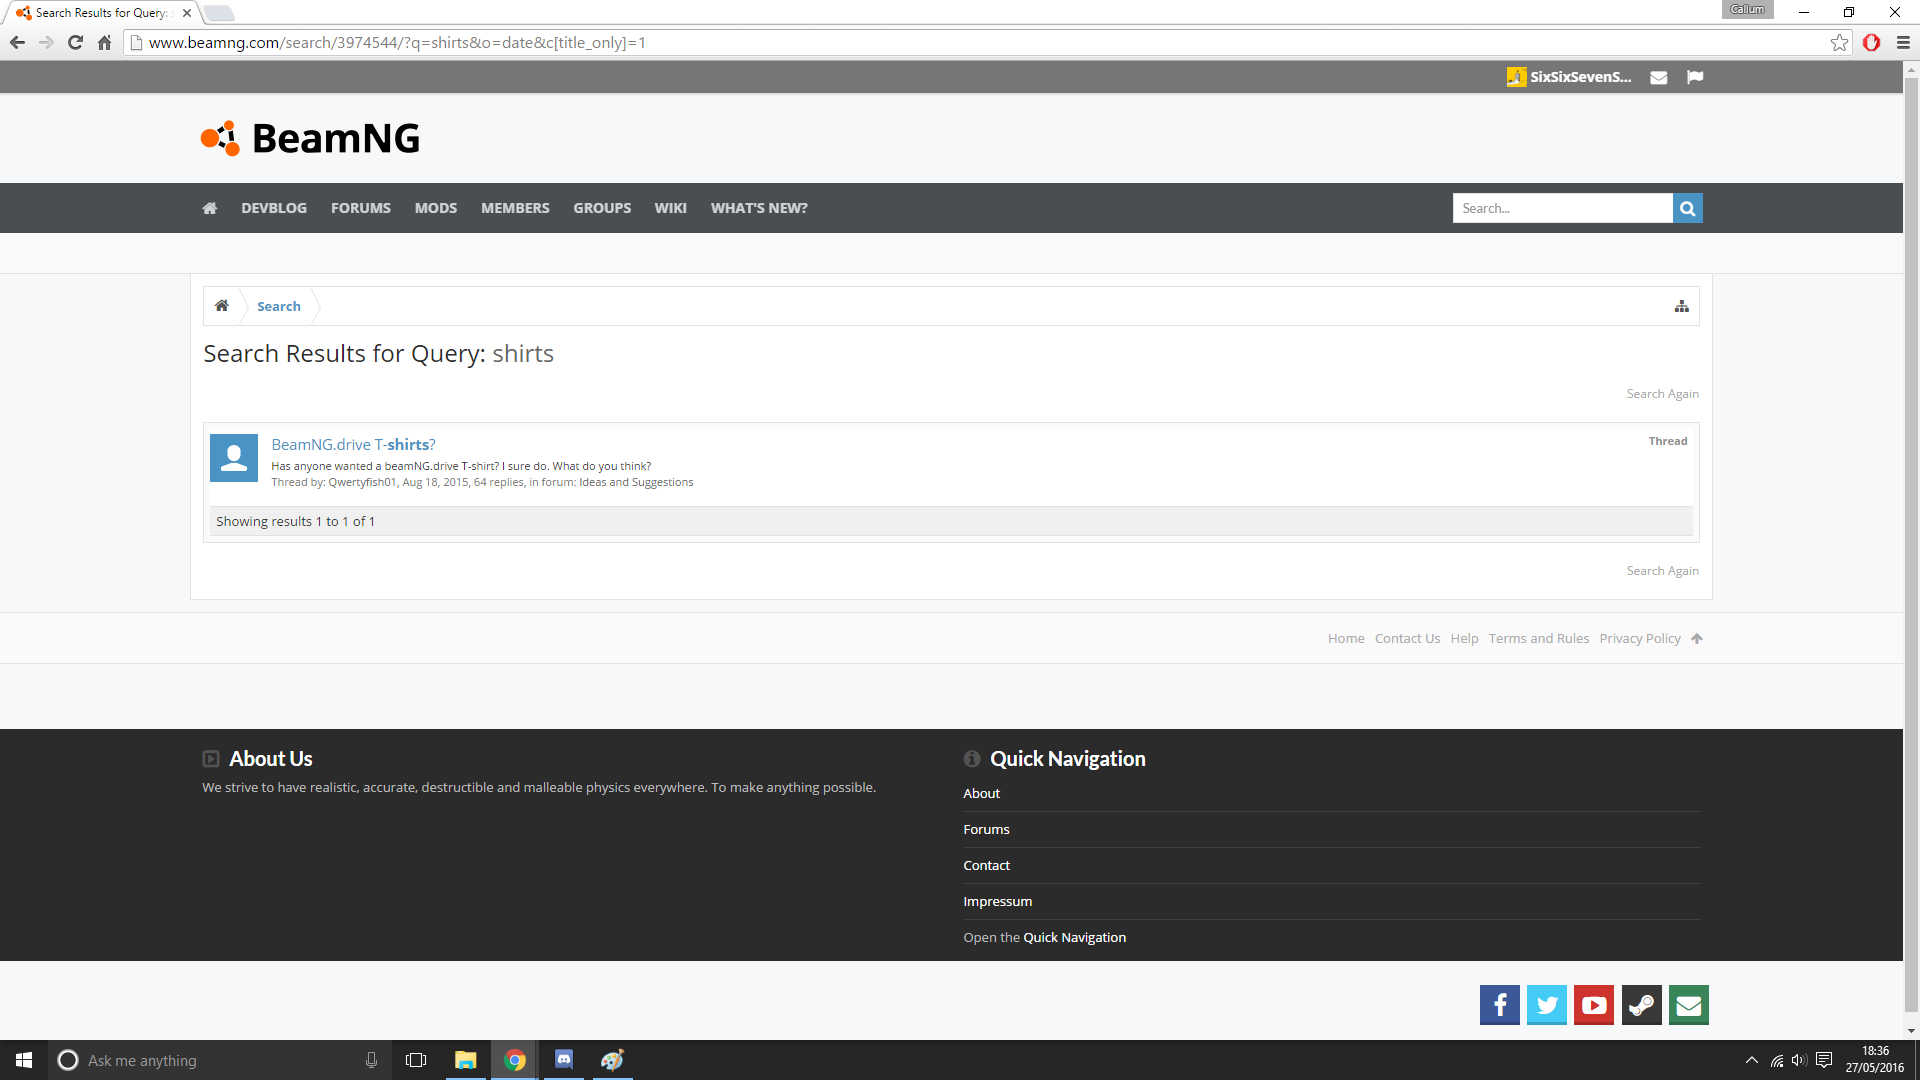Screen dimensions: 1920x1080
Task: Open the GROUPS menu item
Action: click(x=602, y=208)
